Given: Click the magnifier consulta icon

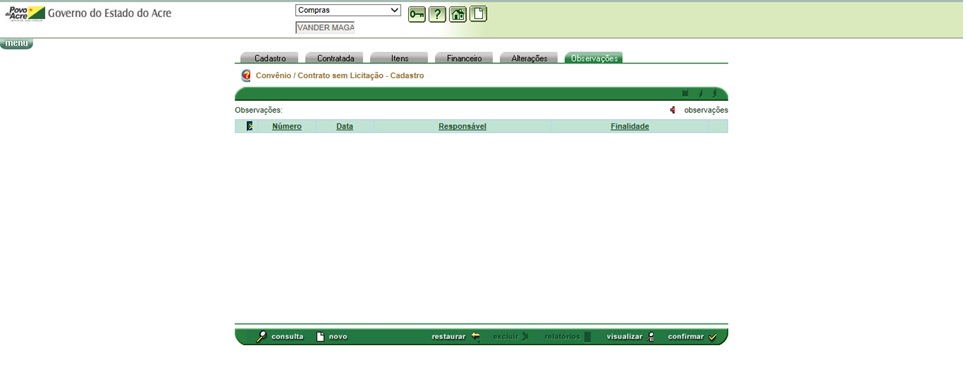Looking at the screenshot, I should click(261, 337).
